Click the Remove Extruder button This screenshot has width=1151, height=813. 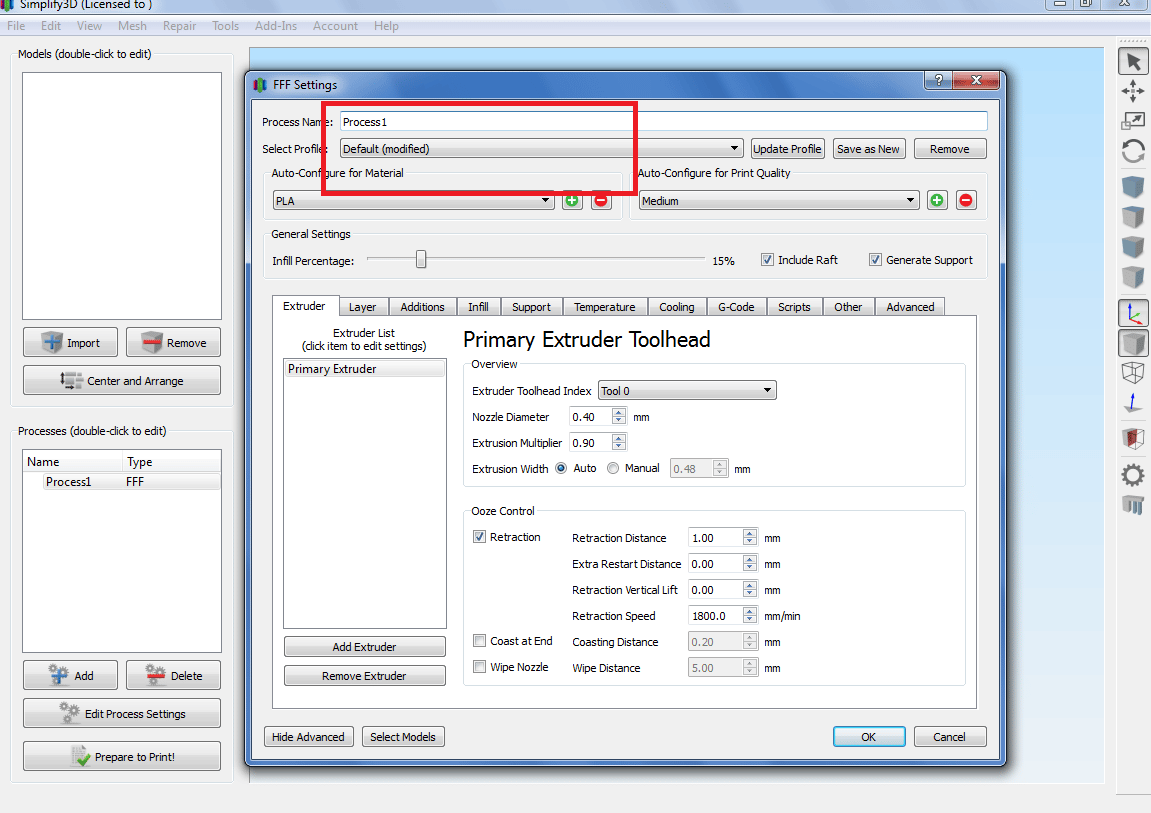364,676
